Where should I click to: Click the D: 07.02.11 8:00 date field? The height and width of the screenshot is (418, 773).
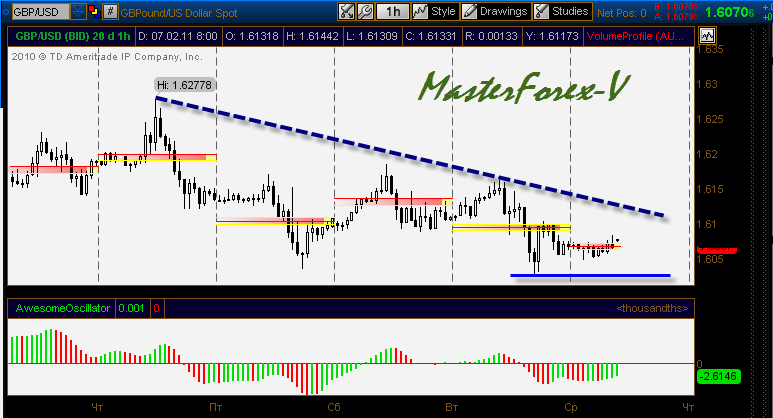tap(178, 36)
